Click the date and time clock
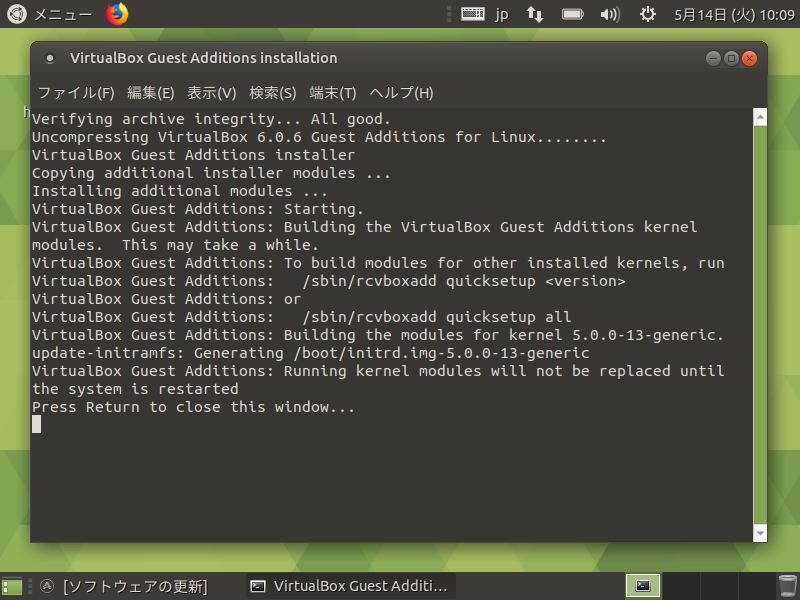 pyautogui.click(x=734, y=14)
